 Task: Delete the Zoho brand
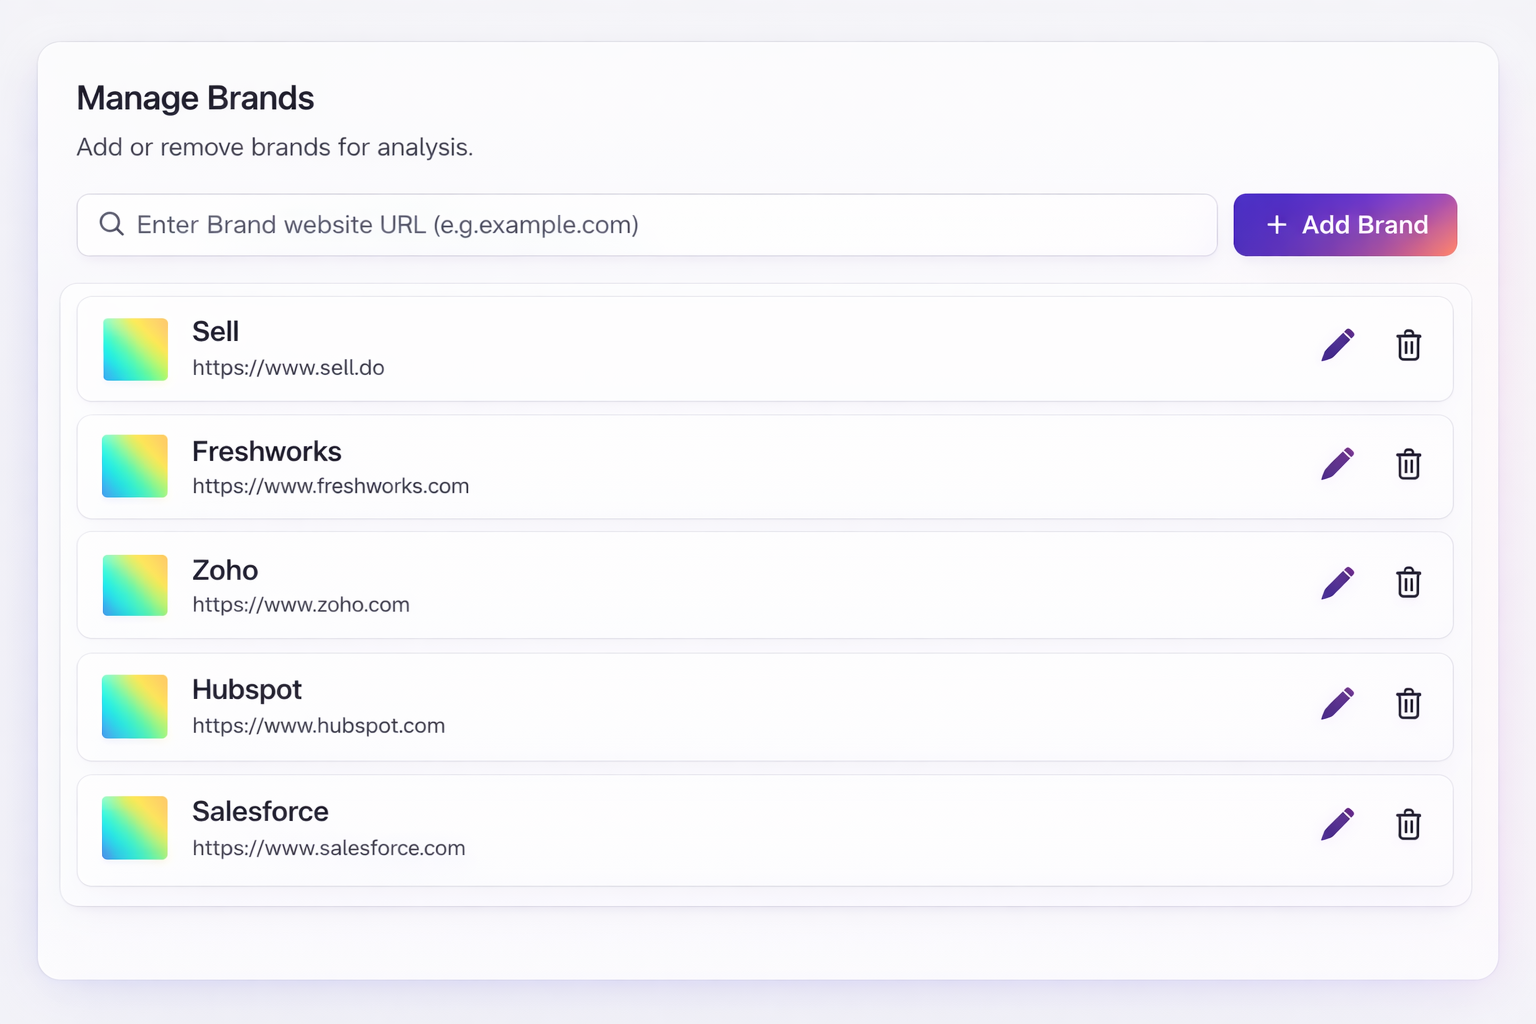click(x=1408, y=583)
